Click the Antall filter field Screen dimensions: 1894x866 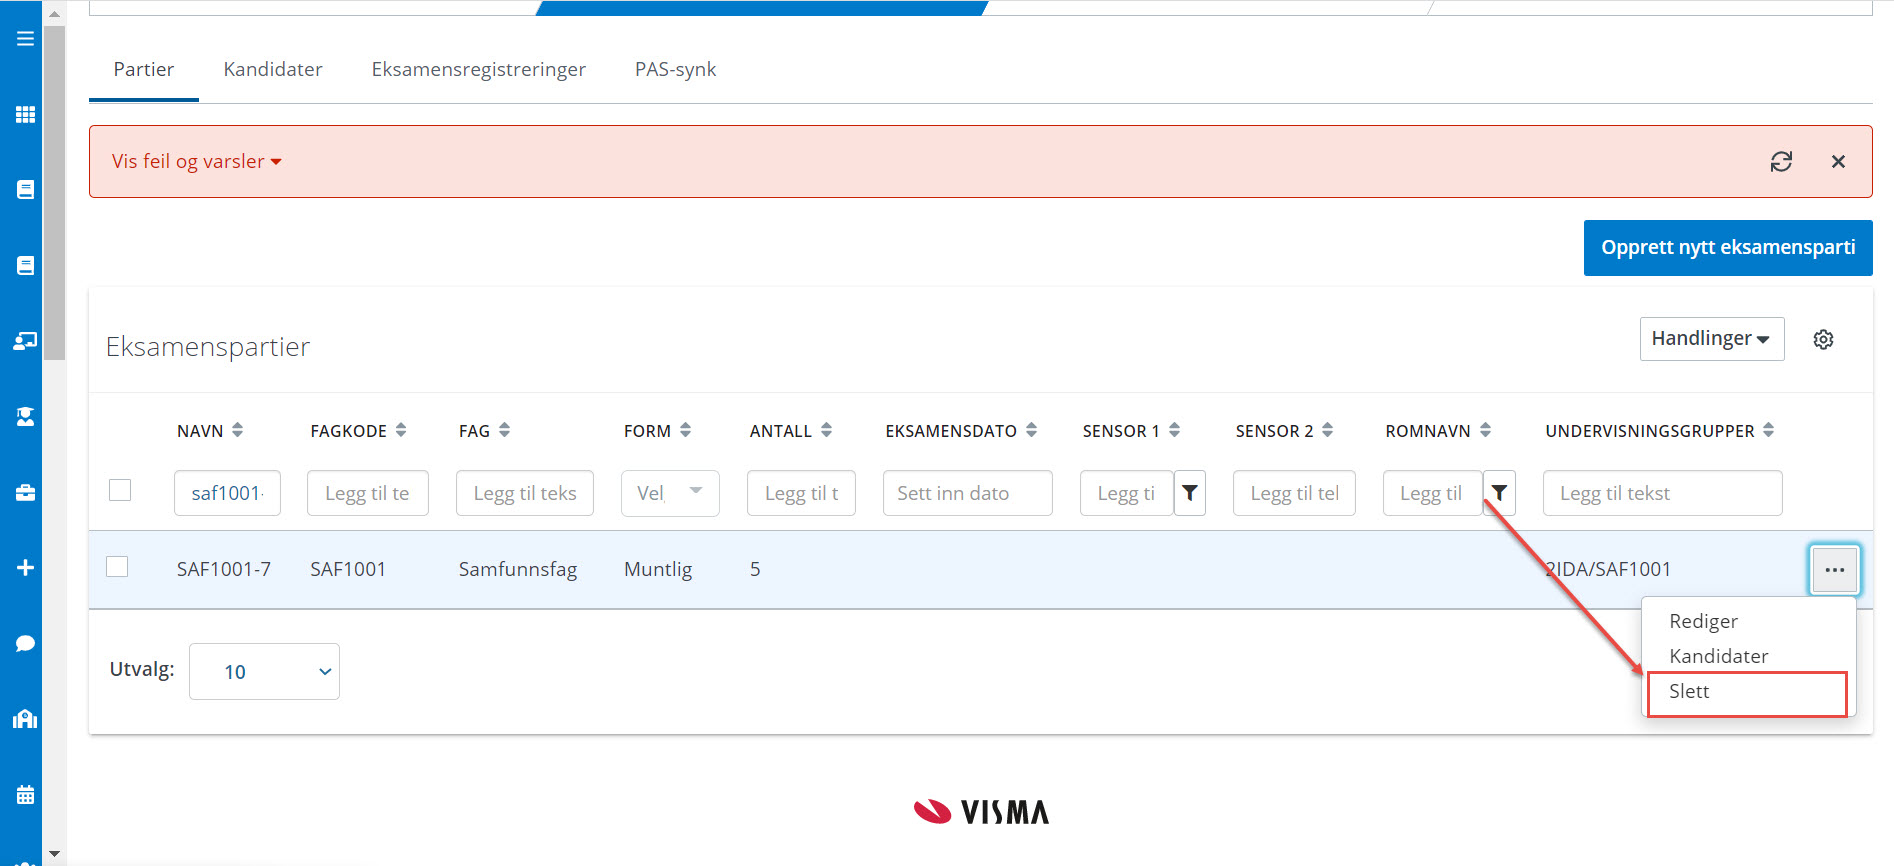tap(801, 493)
